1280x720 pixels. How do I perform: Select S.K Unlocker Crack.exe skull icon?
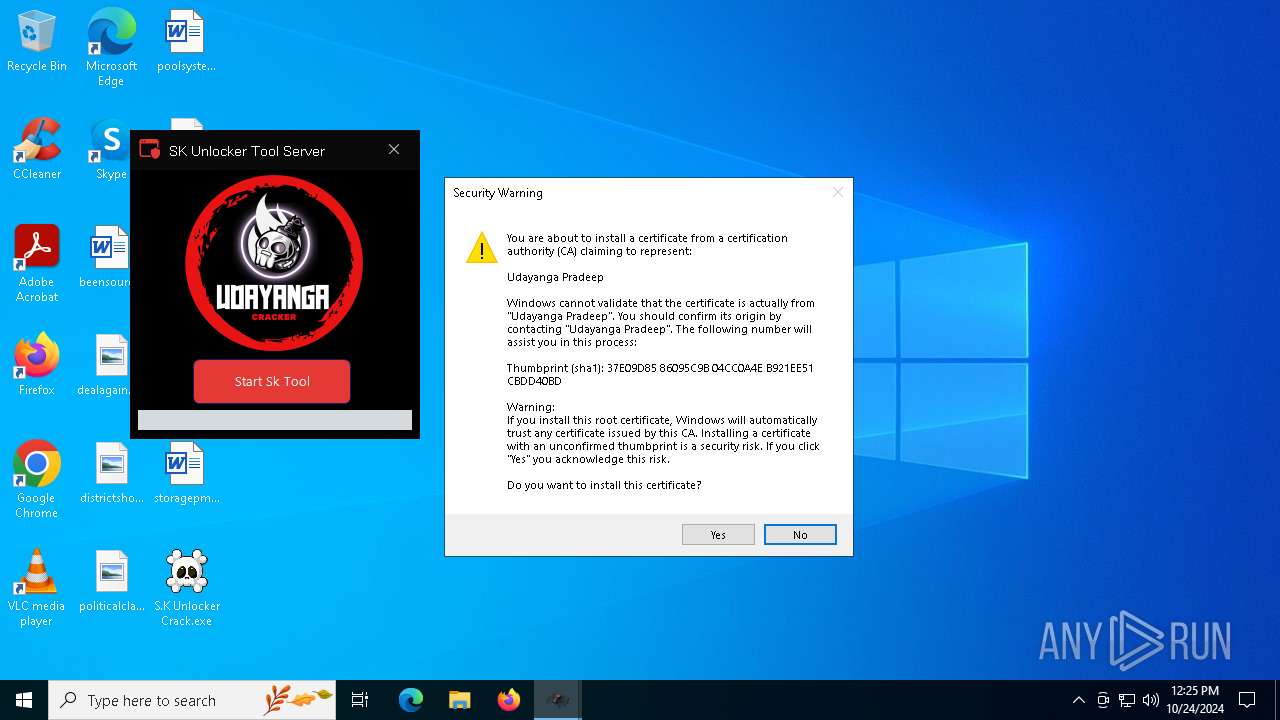pyautogui.click(x=186, y=588)
